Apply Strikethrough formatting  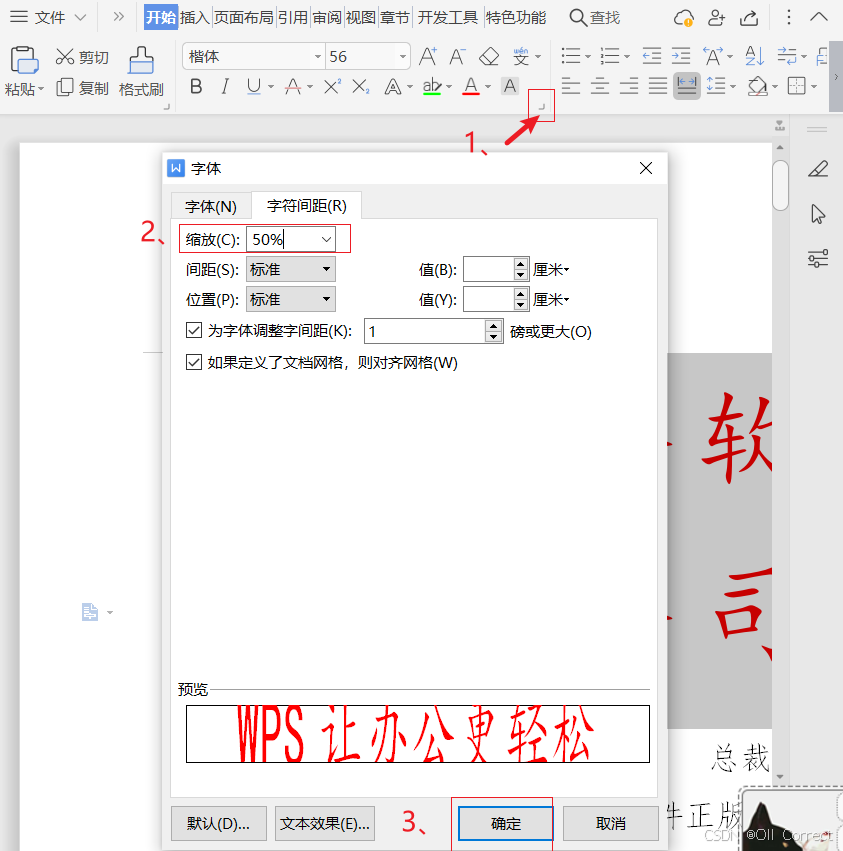tap(293, 86)
